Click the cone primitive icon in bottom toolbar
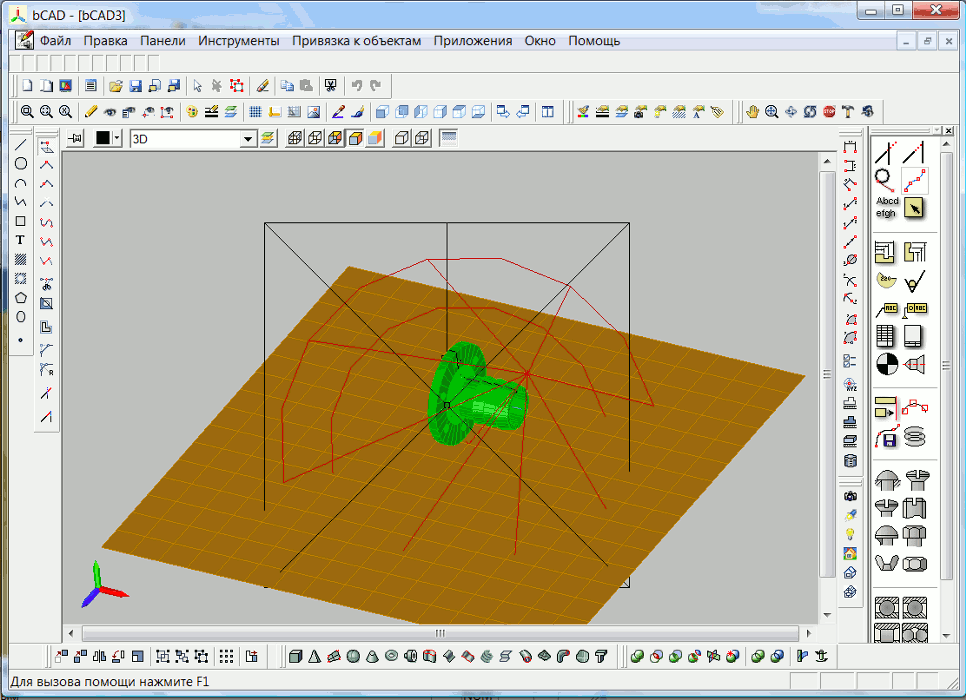This screenshot has width=966, height=700. coord(372,657)
